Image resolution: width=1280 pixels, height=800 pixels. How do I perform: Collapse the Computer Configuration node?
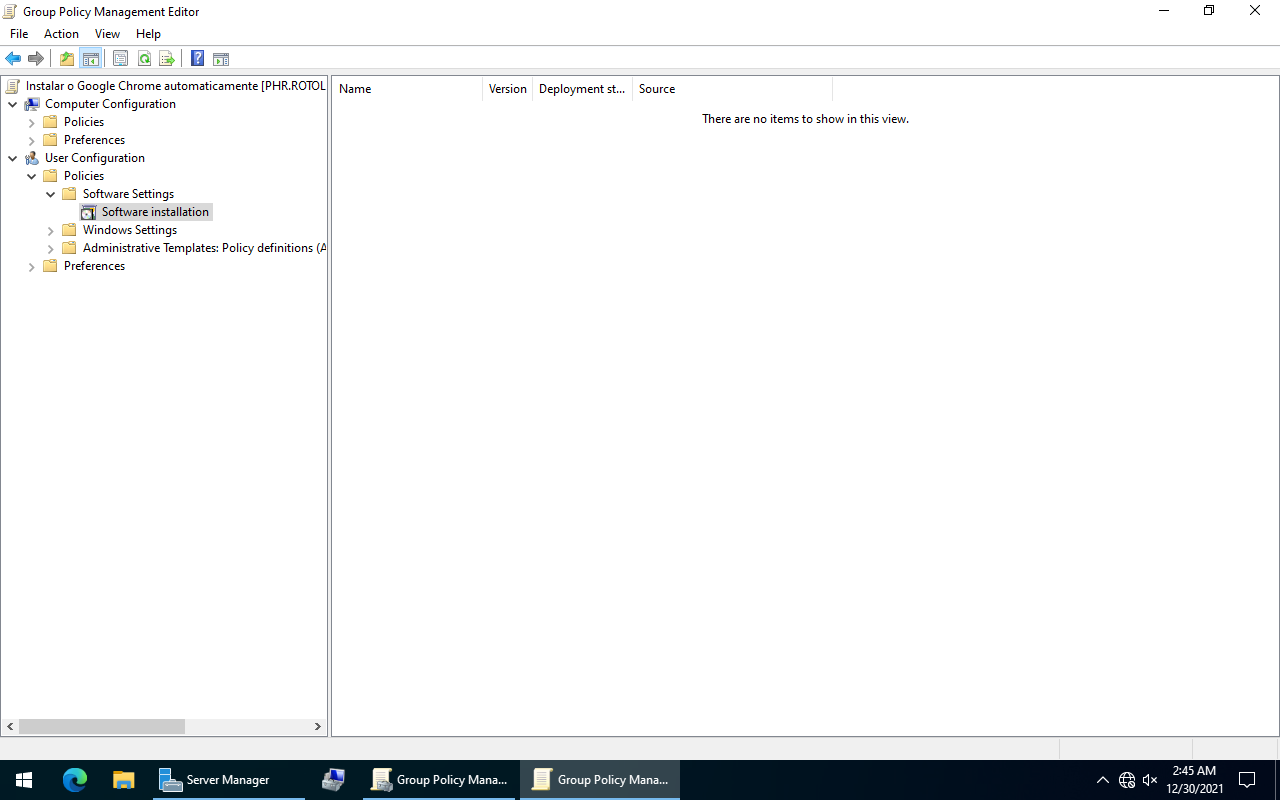pyautogui.click(x=12, y=104)
